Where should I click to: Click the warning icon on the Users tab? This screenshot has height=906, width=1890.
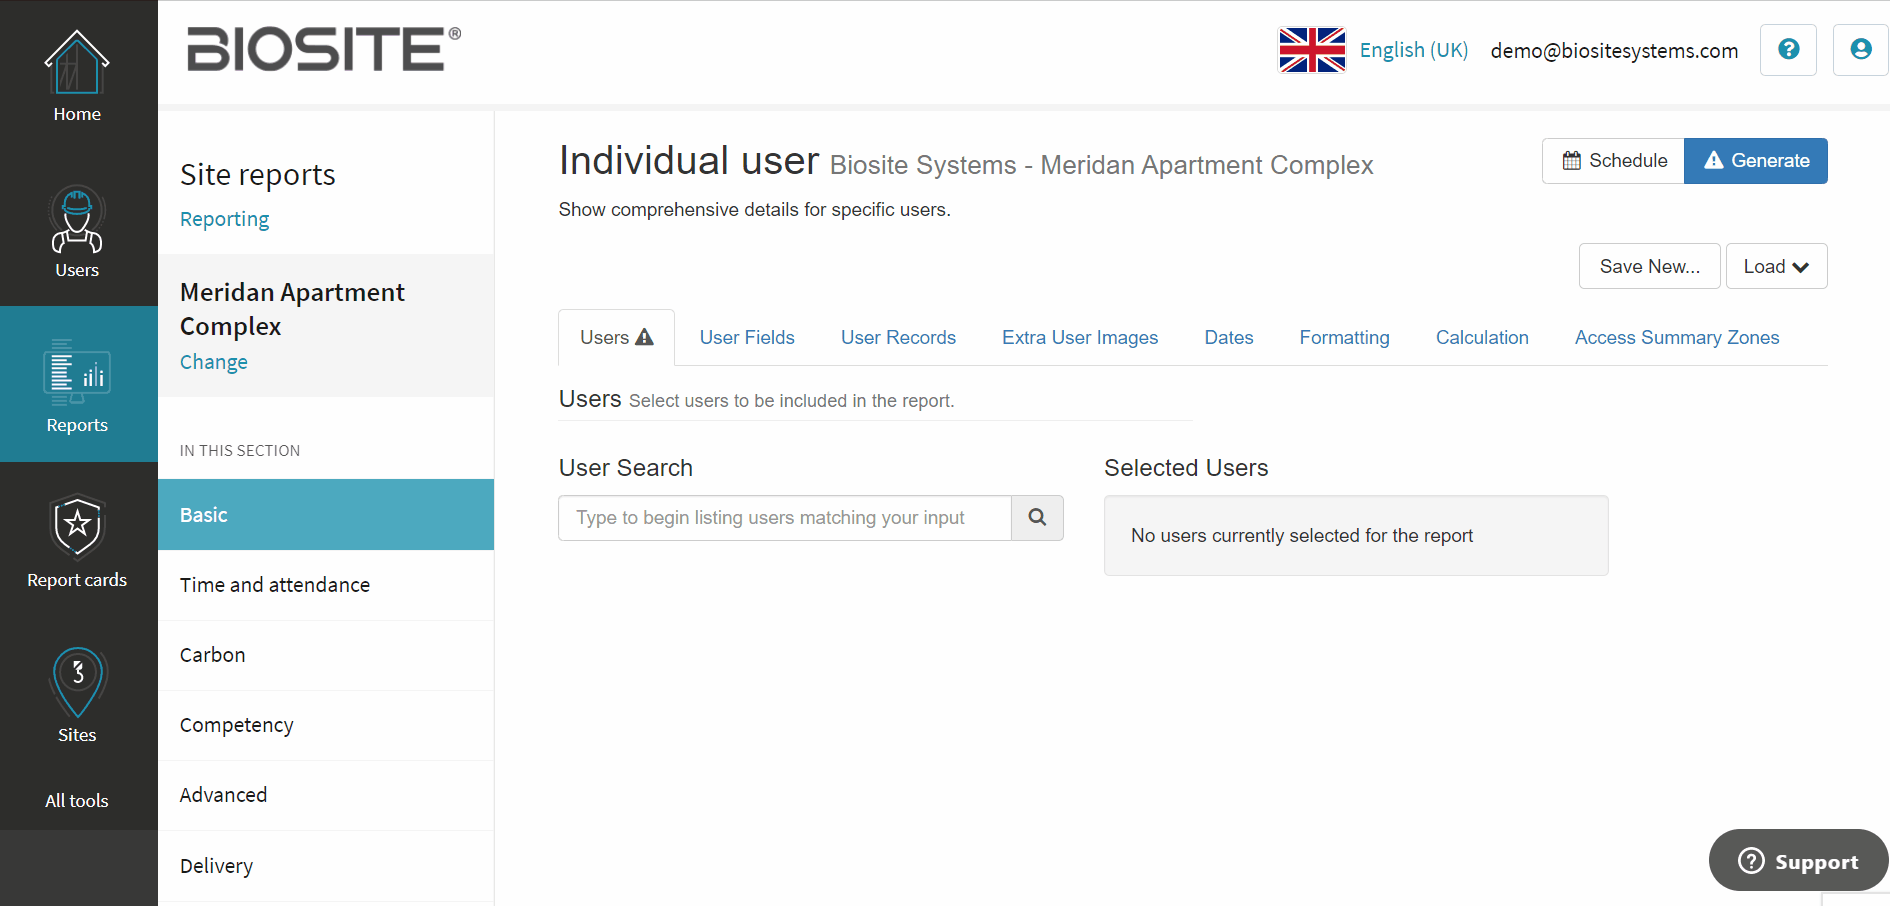(x=645, y=337)
